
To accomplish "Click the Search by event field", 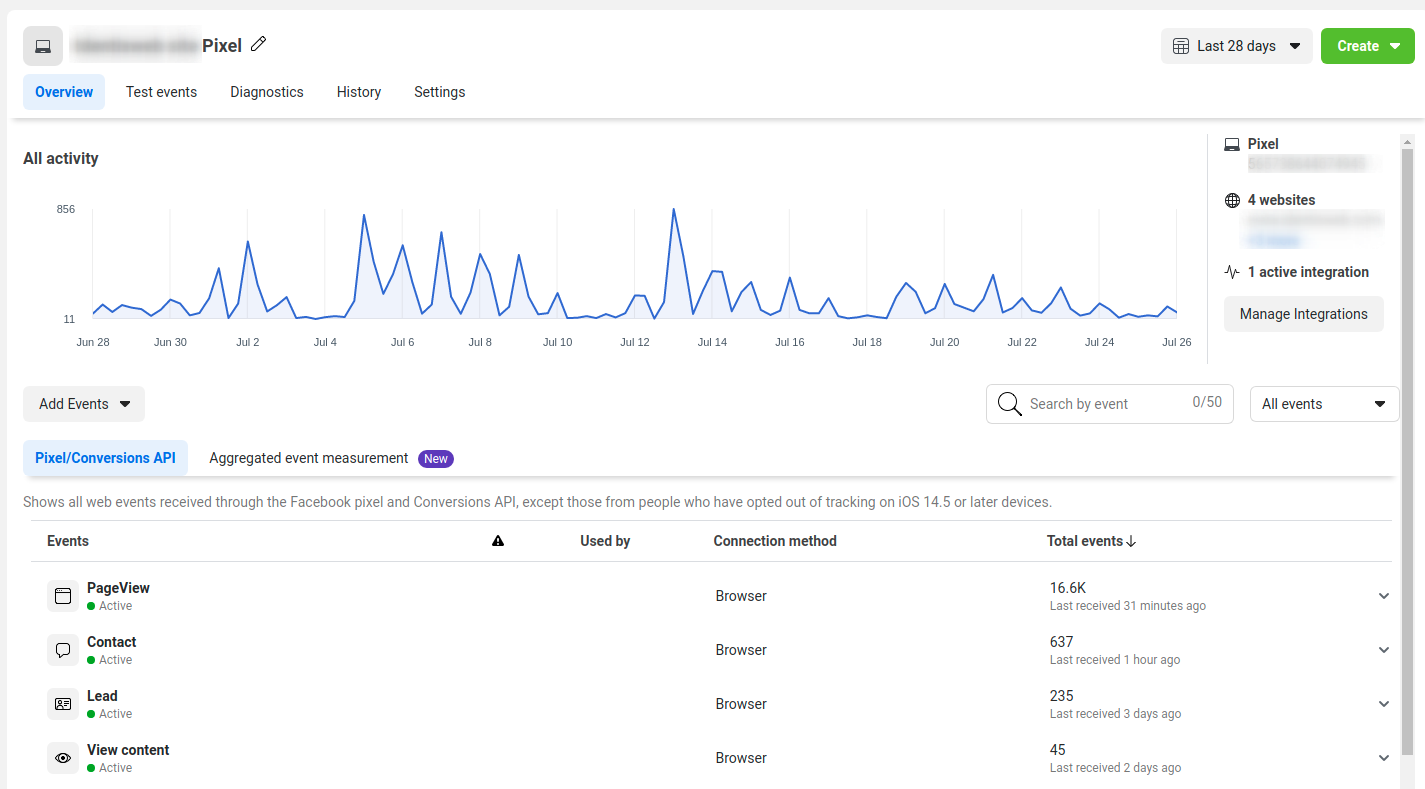I will (1110, 404).
